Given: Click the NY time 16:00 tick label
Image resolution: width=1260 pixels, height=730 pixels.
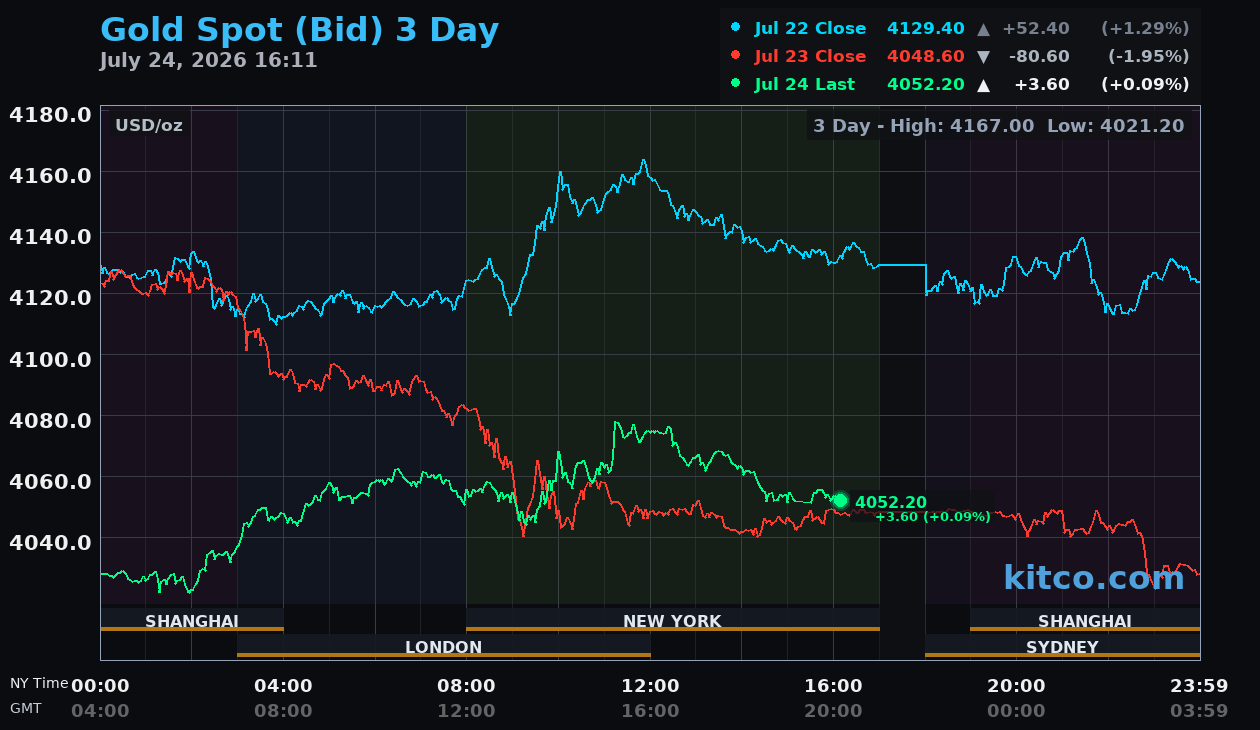Looking at the screenshot, I should [833, 686].
